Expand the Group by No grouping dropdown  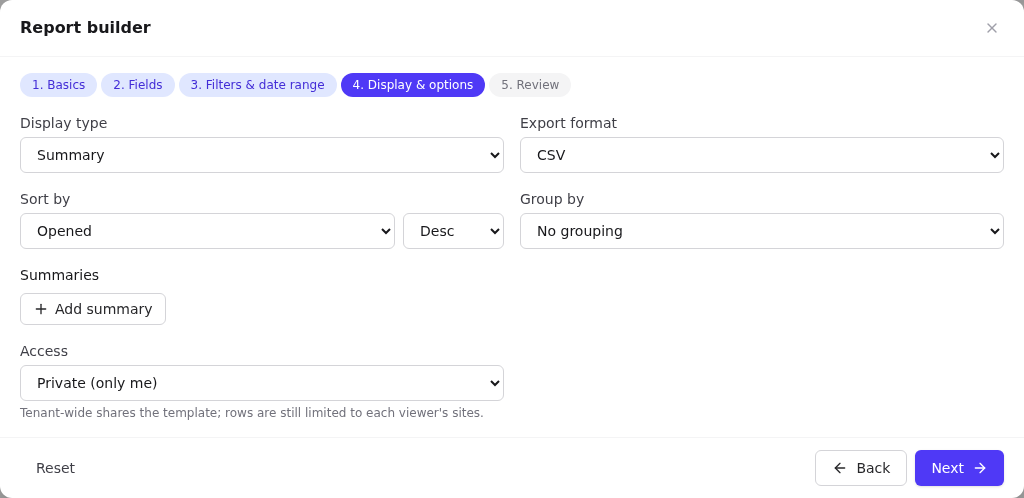761,231
